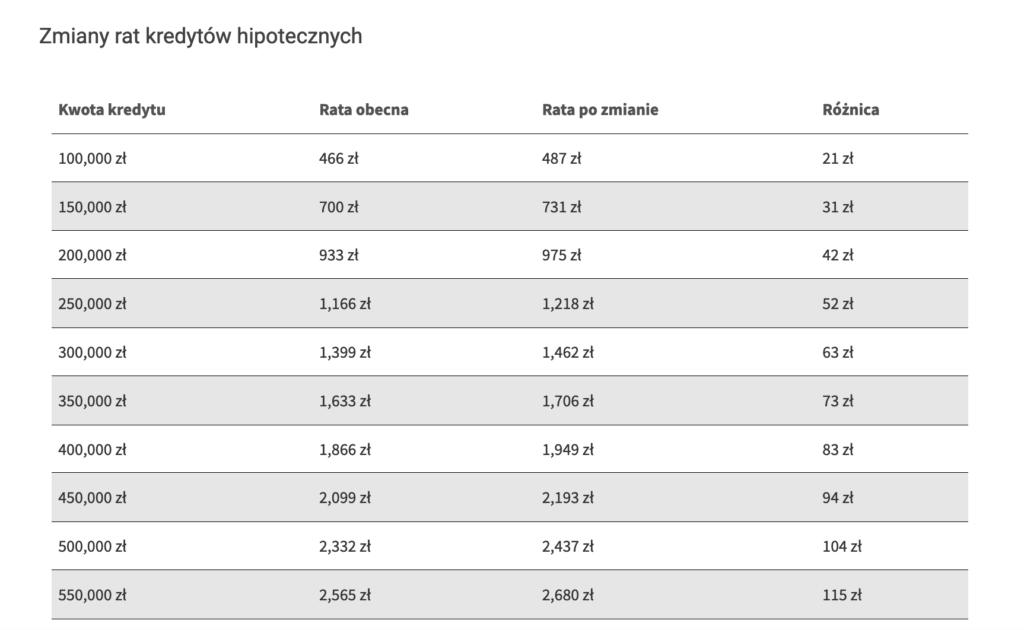Click the 933 zł current rate cell
The height and width of the screenshot is (630, 1024).
338,255
